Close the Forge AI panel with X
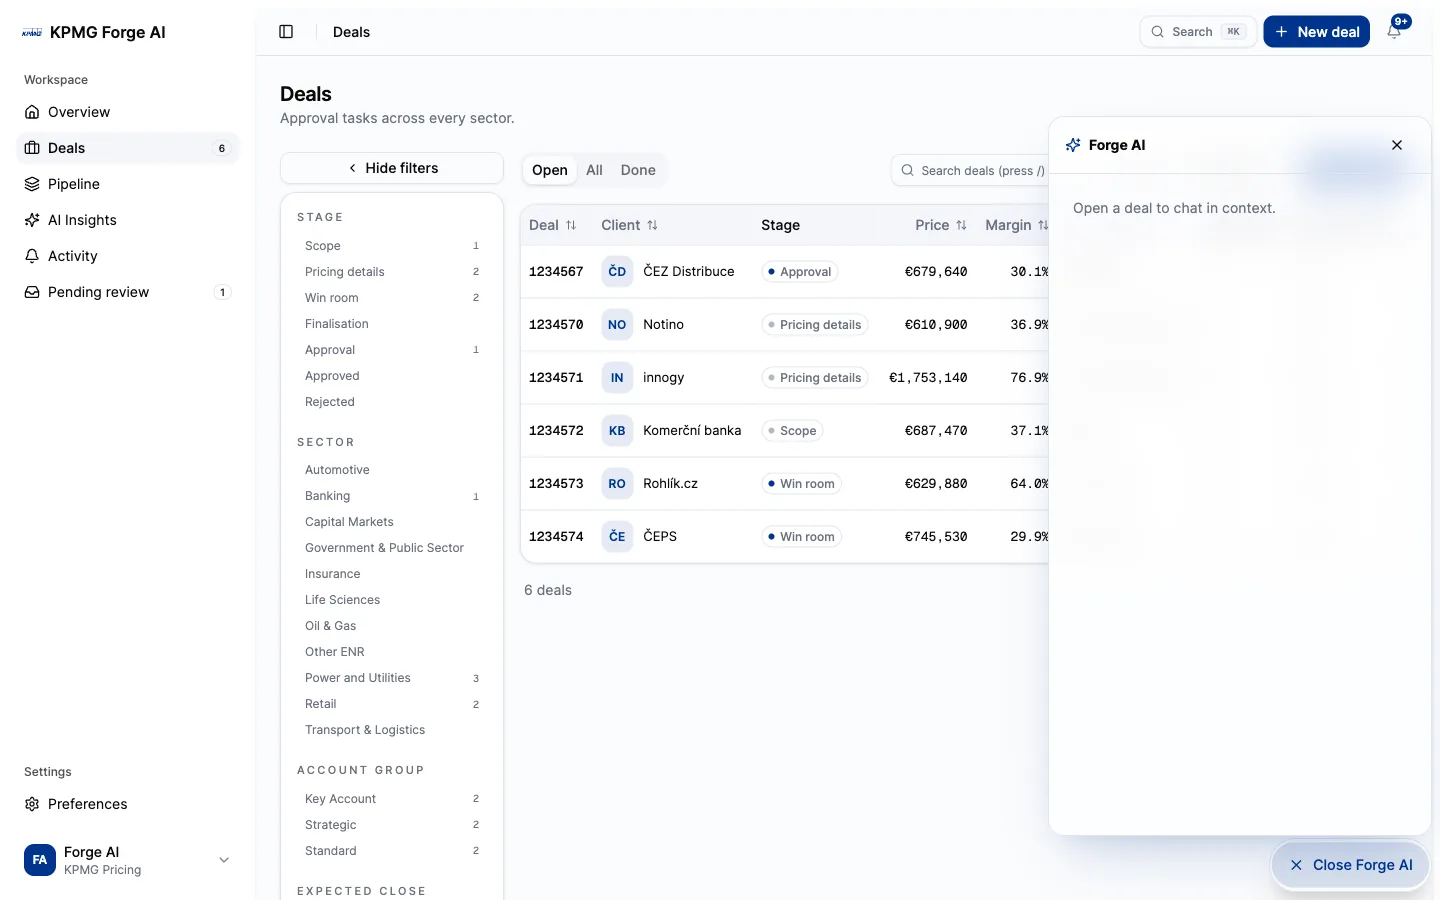 click(1397, 145)
